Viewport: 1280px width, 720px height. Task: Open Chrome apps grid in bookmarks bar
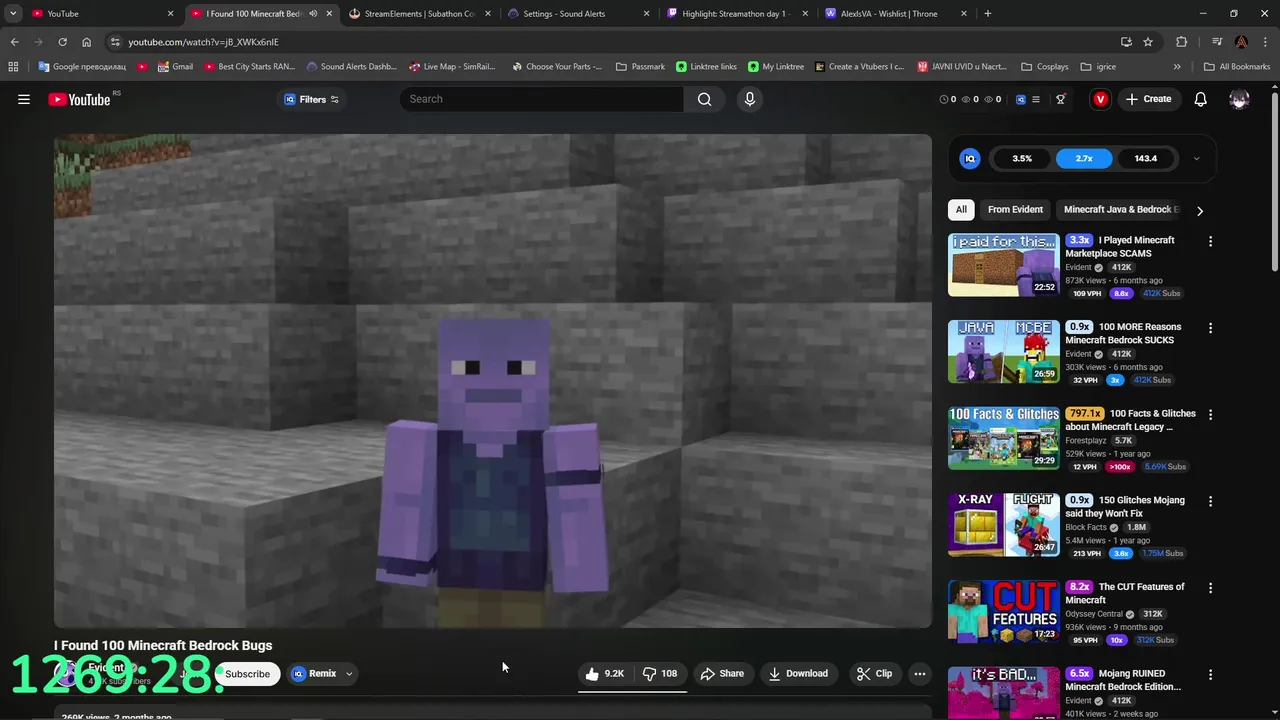(13, 67)
